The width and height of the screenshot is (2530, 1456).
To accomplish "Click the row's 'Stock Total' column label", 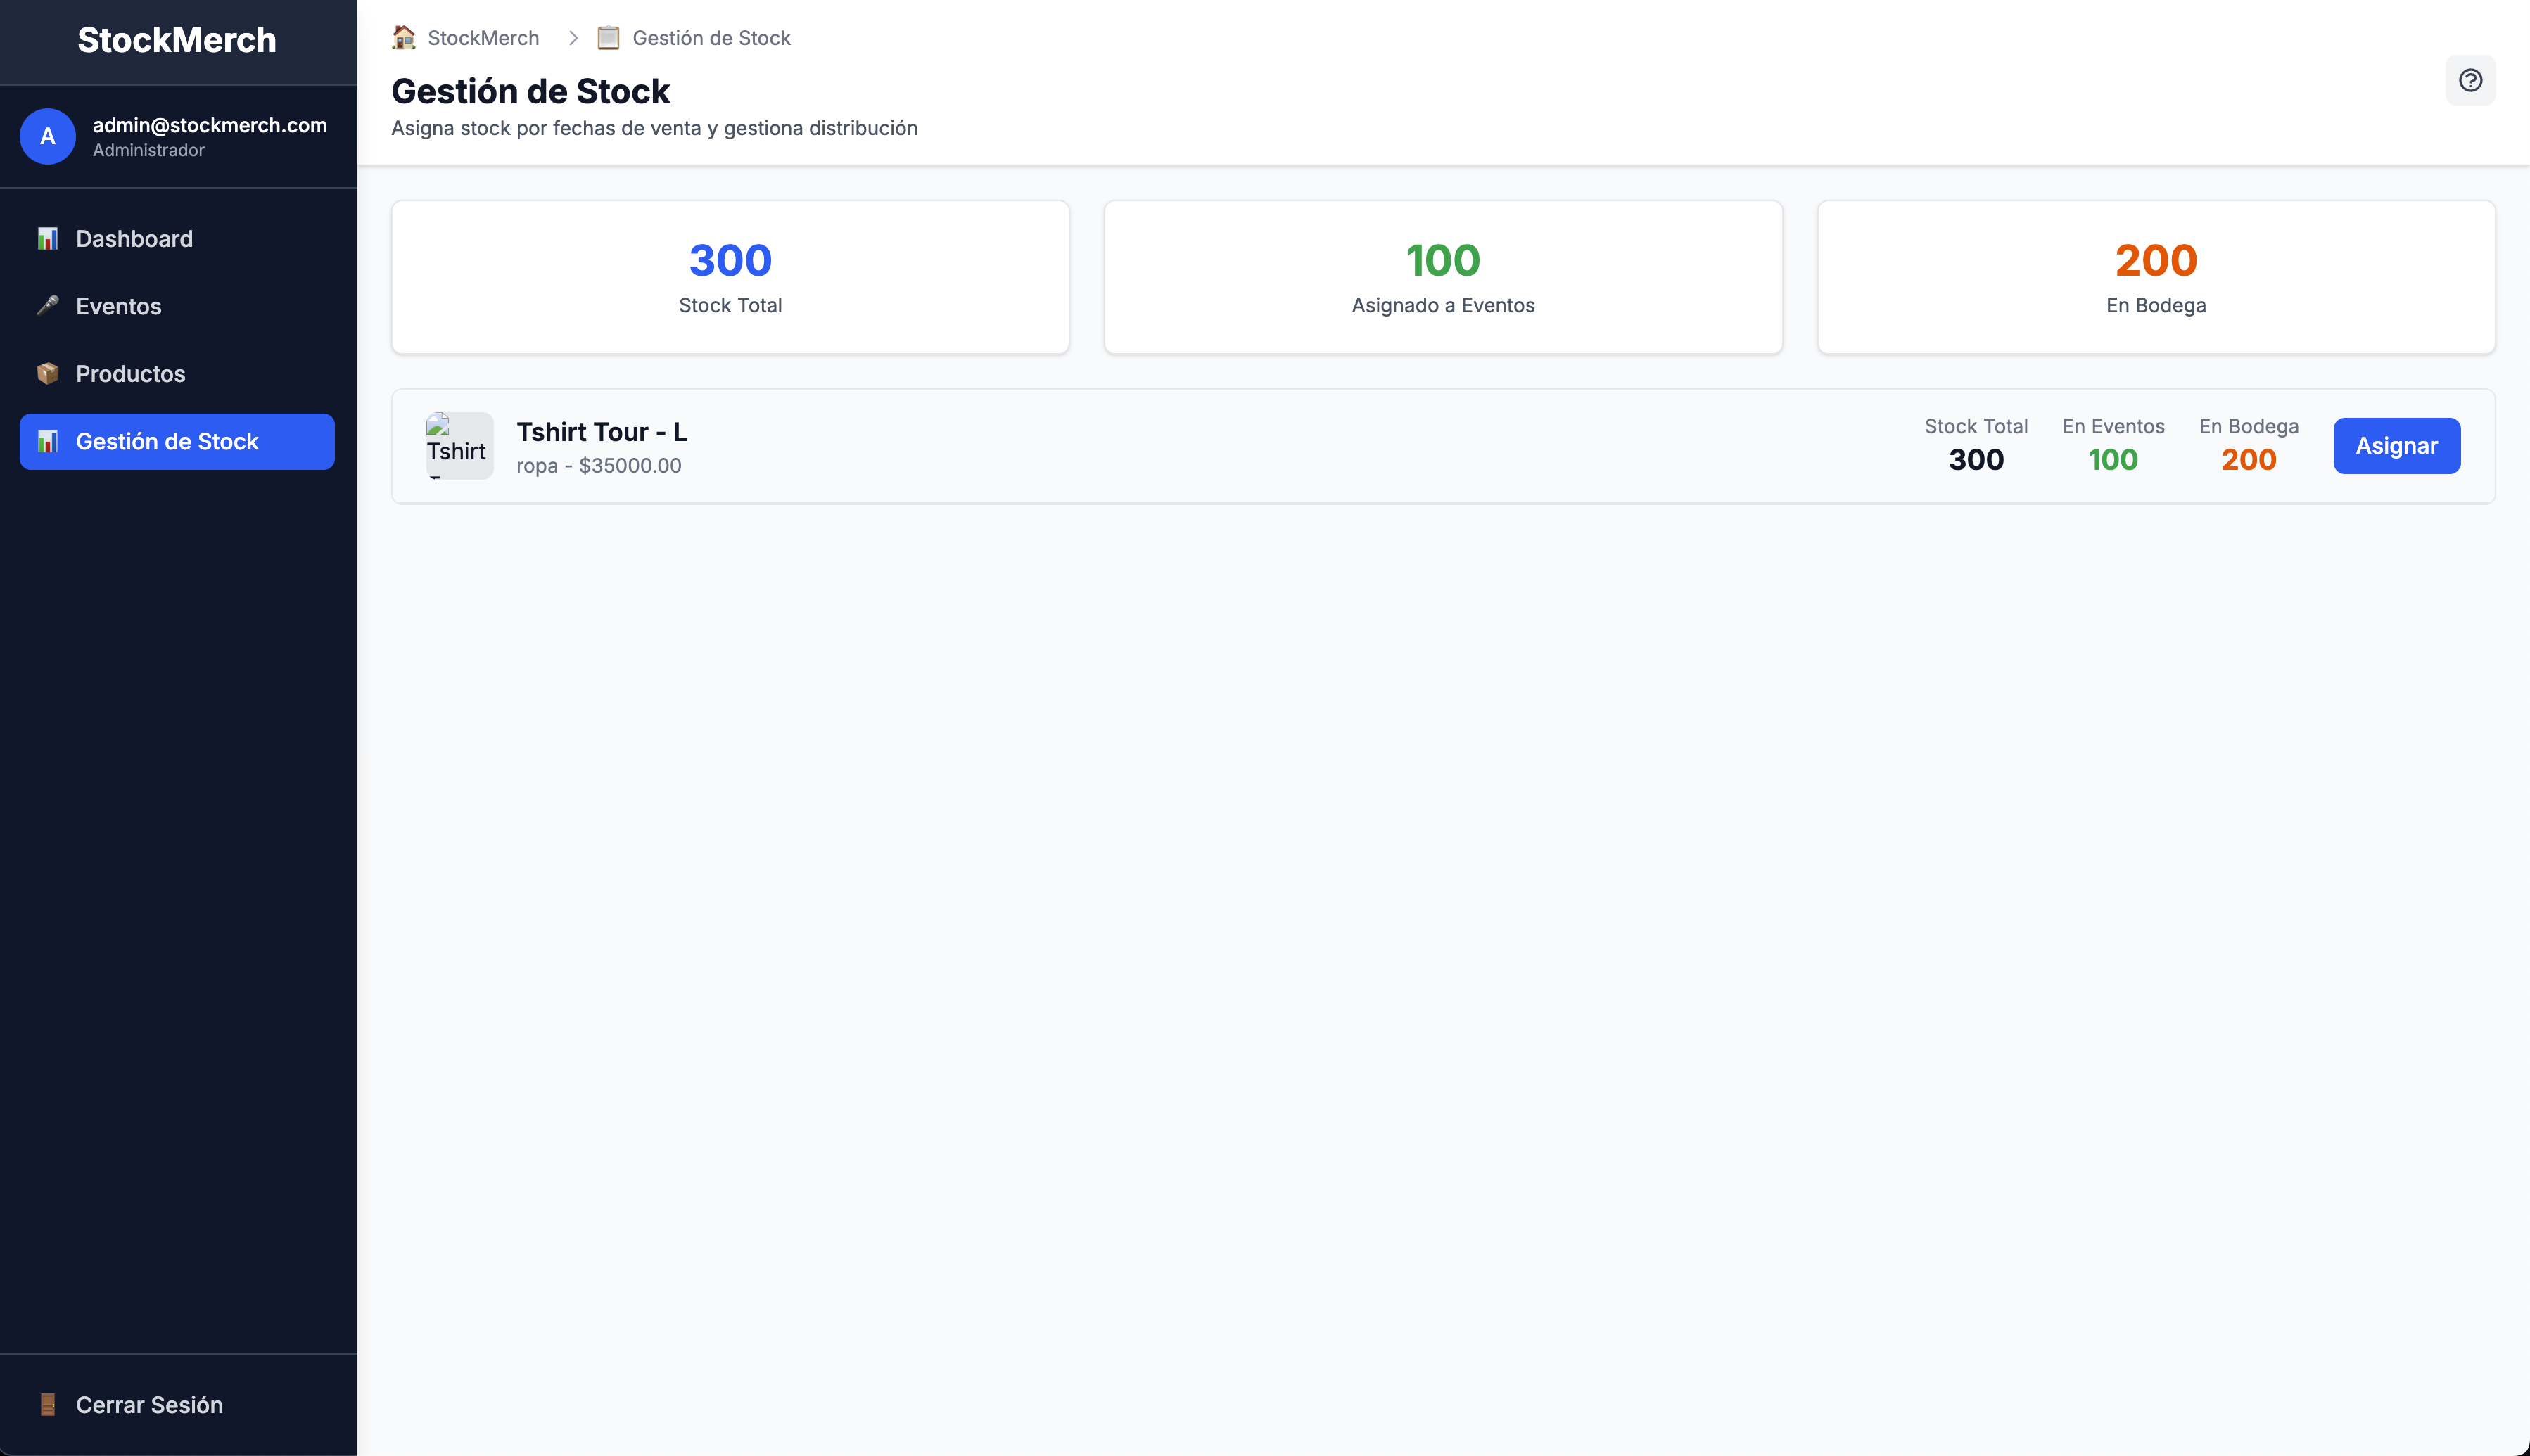I will [x=1975, y=427].
